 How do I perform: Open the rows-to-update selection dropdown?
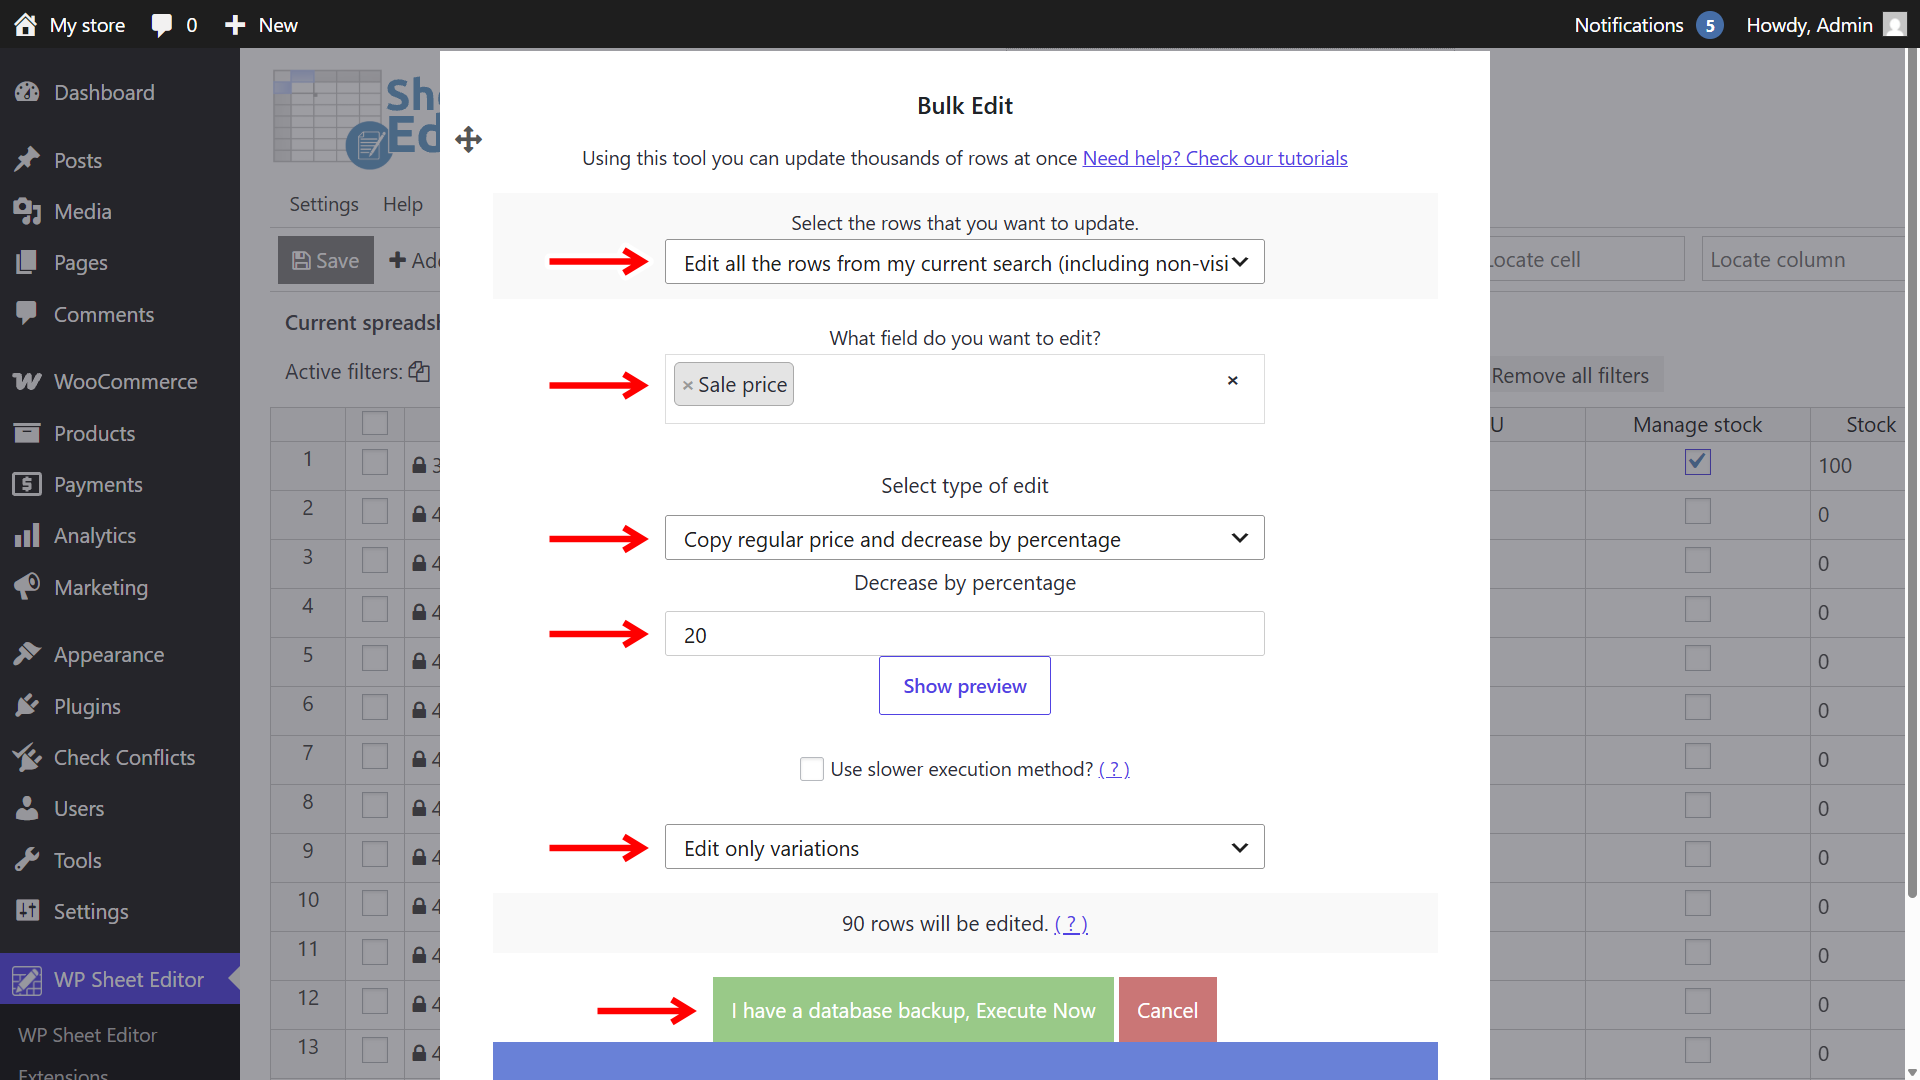coord(964,262)
